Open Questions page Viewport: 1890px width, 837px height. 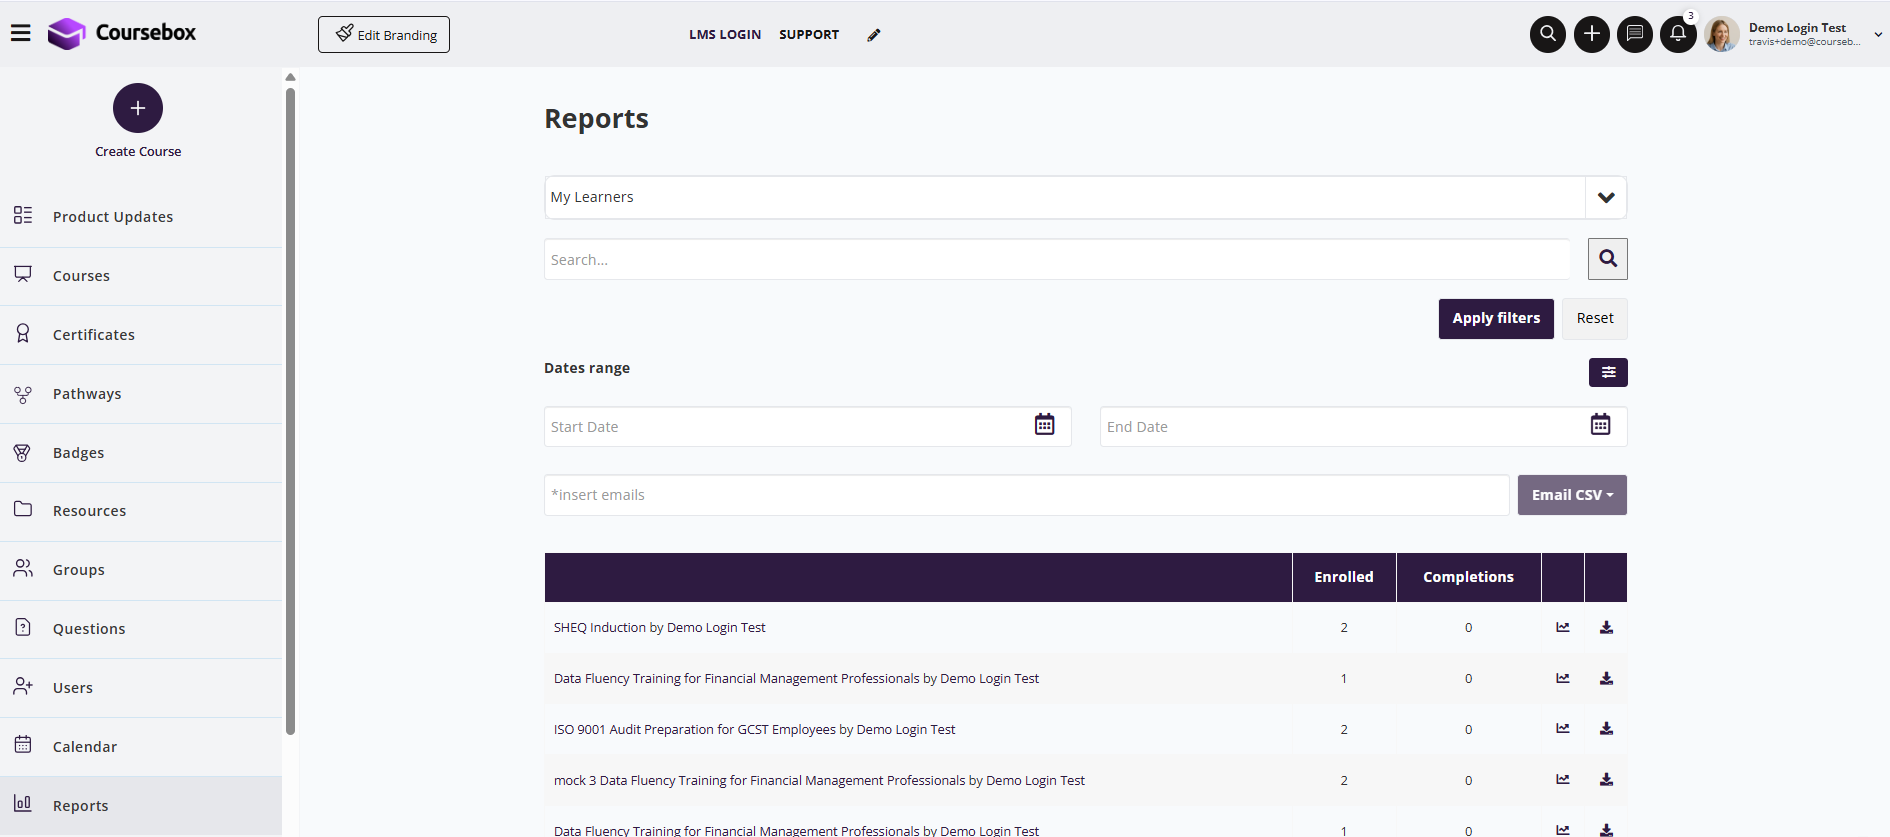tap(141, 629)
